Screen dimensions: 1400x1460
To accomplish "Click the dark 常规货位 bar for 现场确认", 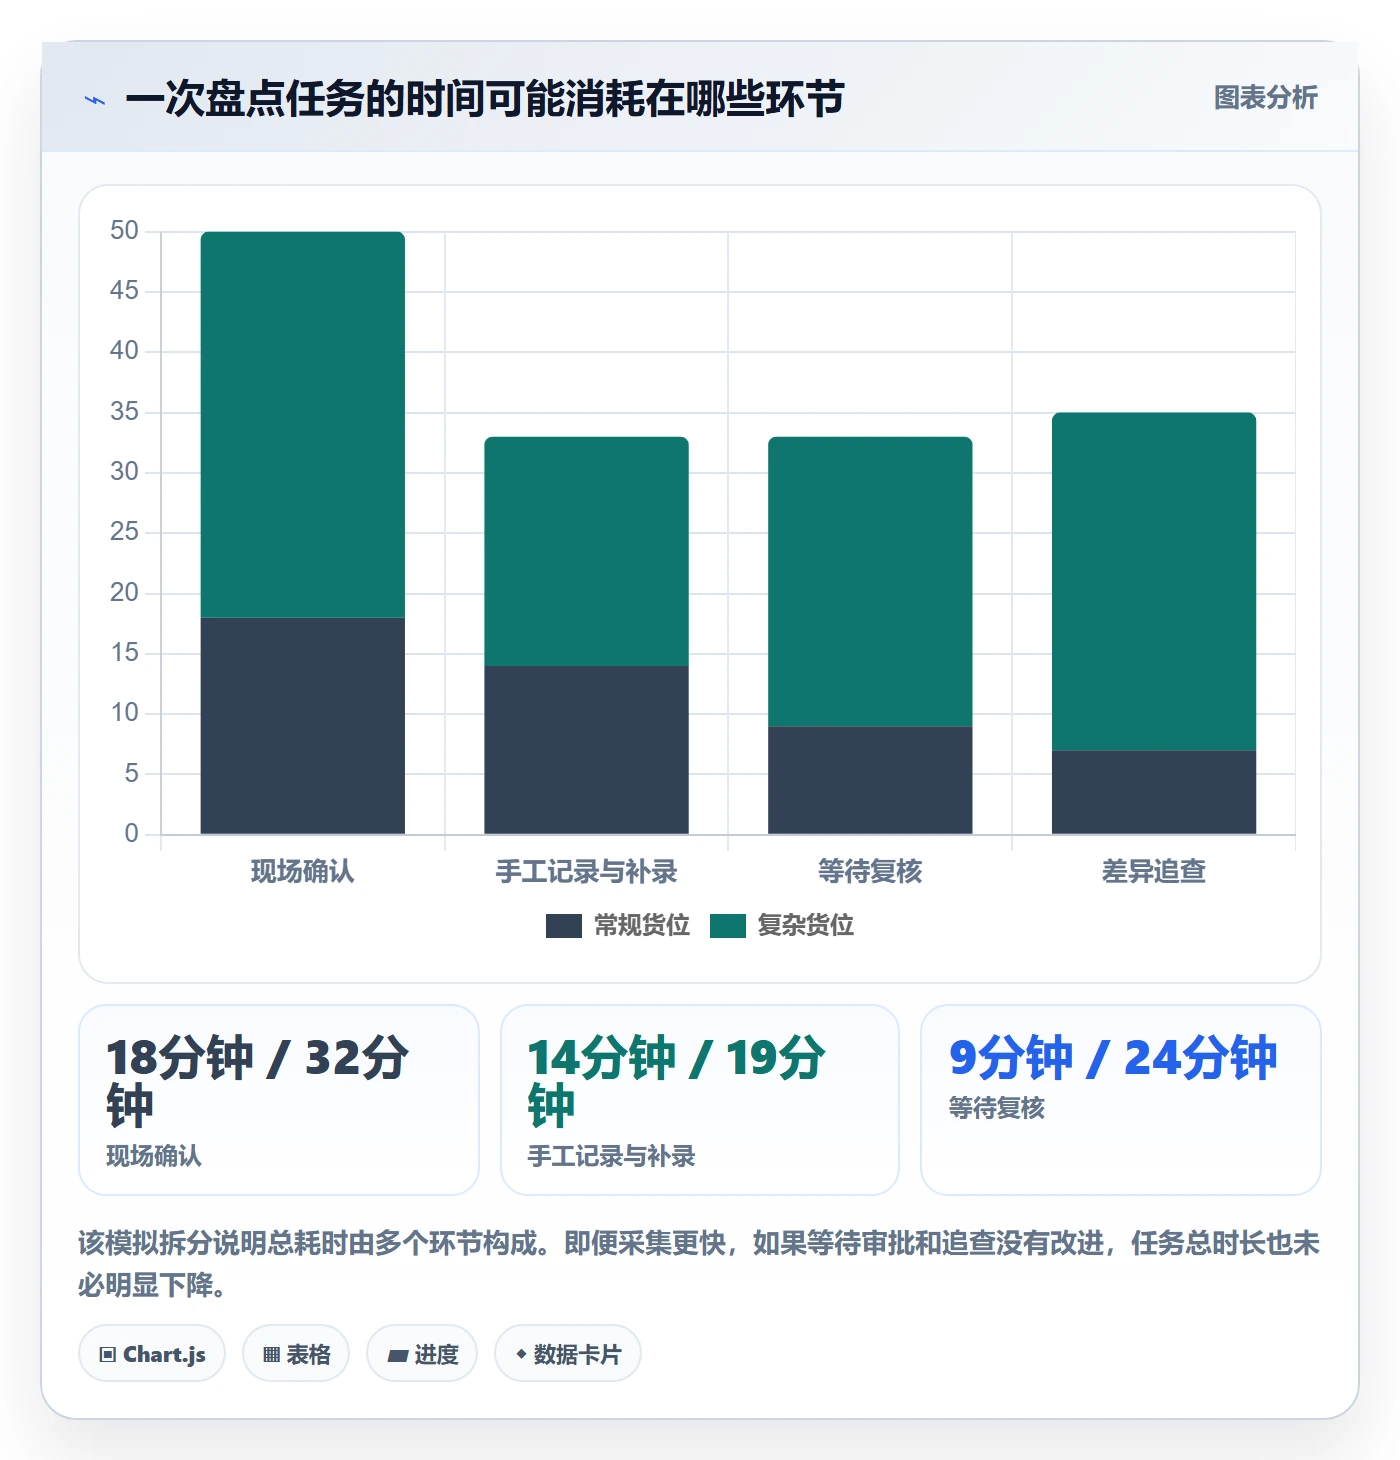I will pos(303,726).
